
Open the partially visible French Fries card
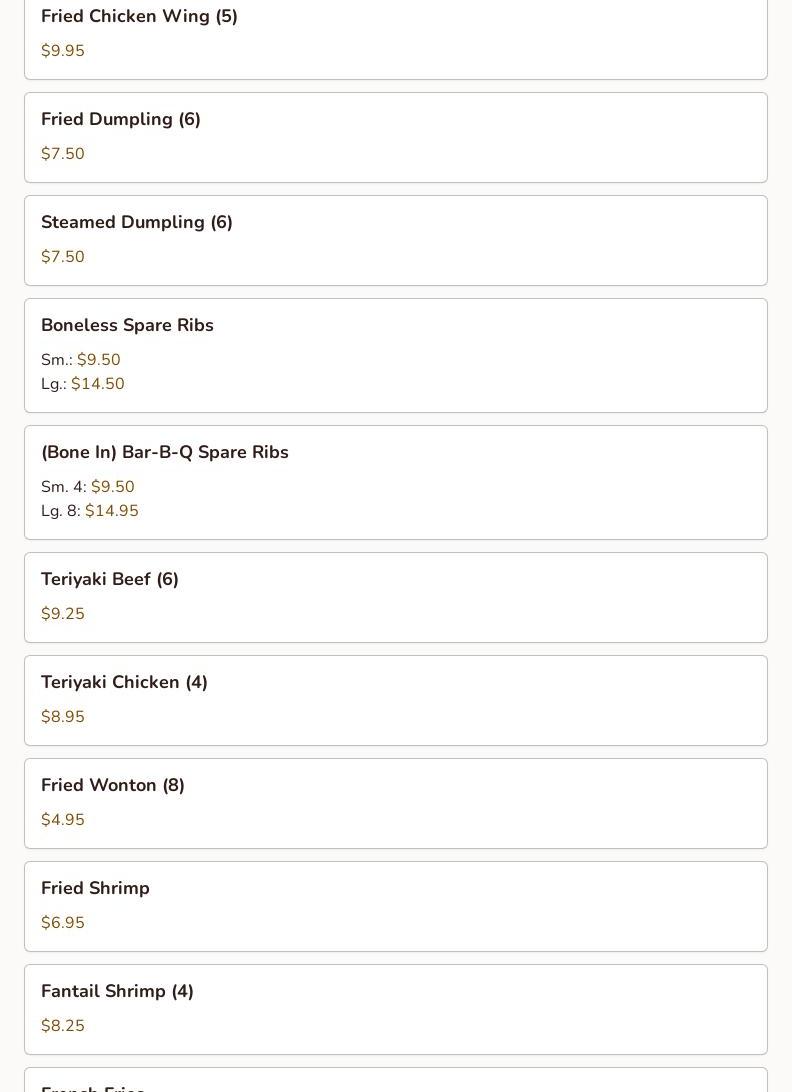click(396, 1080)
